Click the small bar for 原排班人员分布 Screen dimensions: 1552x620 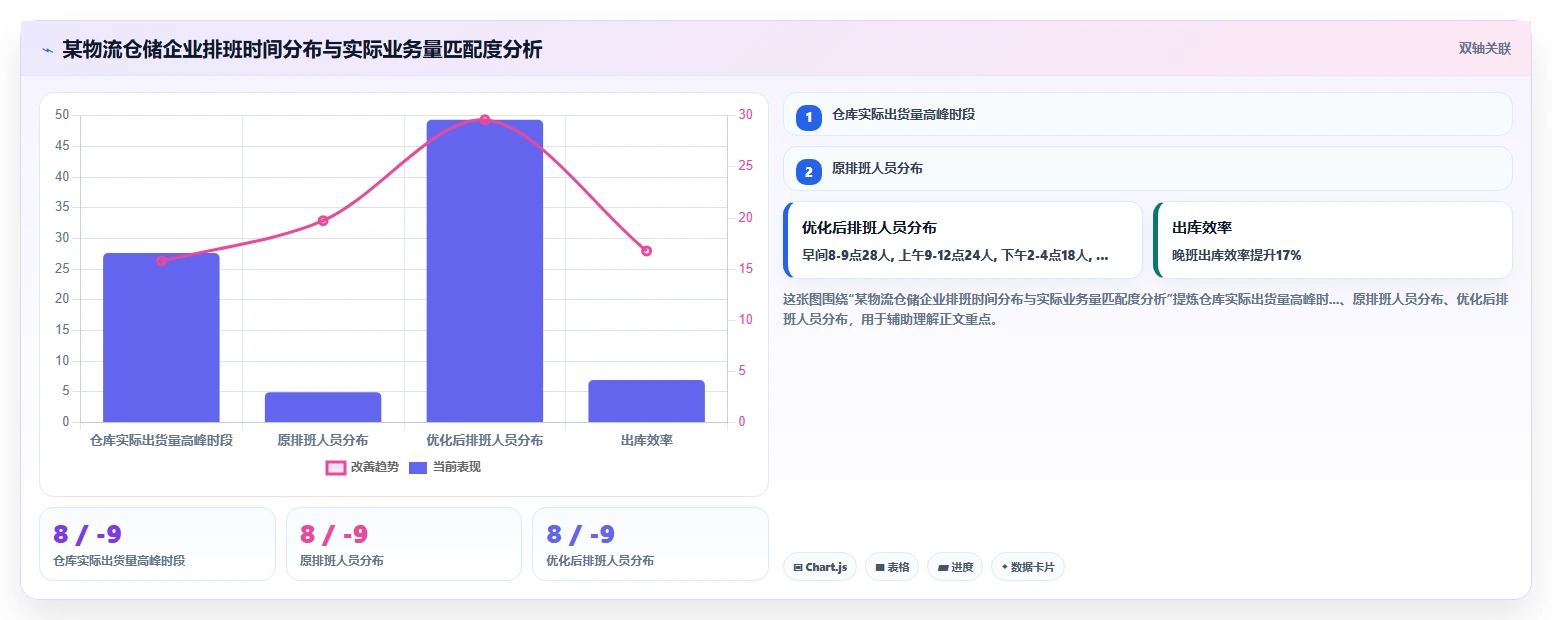(x=323, y=407)
